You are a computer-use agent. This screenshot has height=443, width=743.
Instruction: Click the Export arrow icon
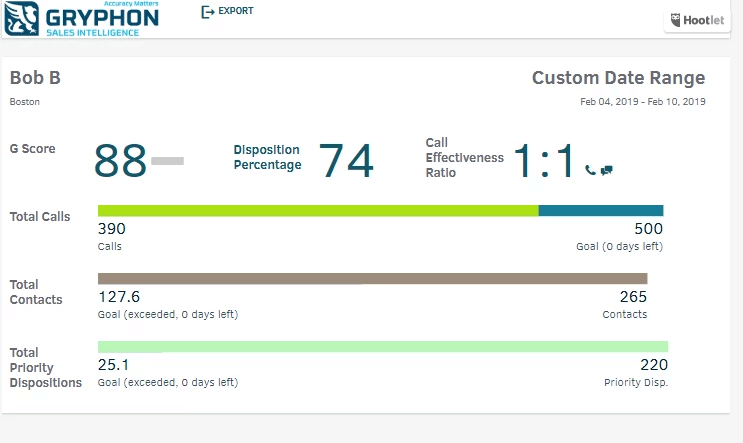208,11
